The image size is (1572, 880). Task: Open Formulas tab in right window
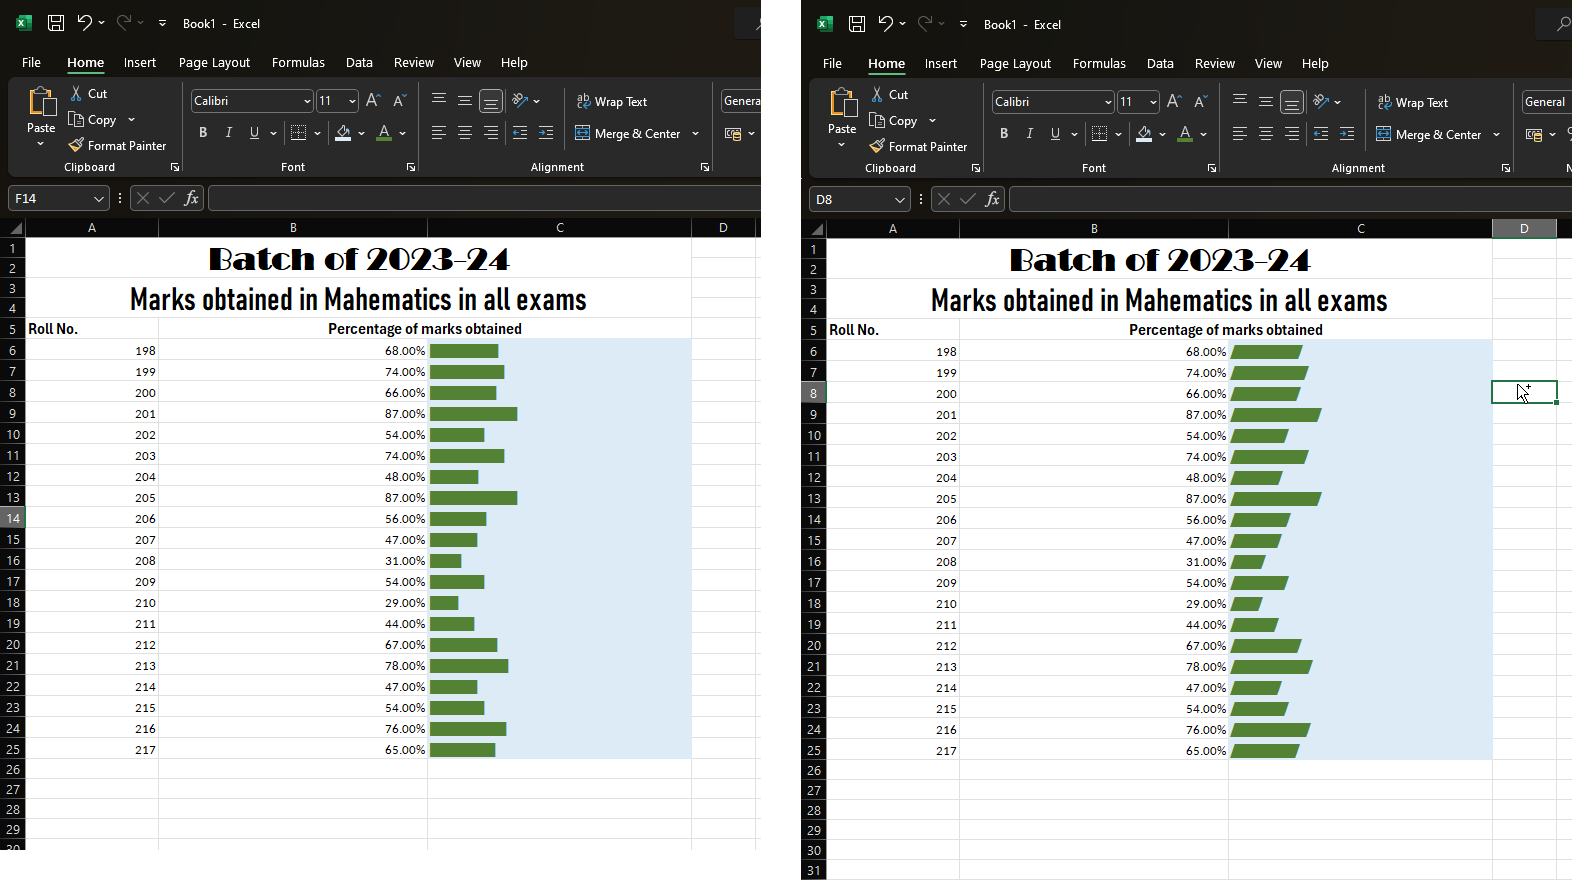pos(1099,63)
